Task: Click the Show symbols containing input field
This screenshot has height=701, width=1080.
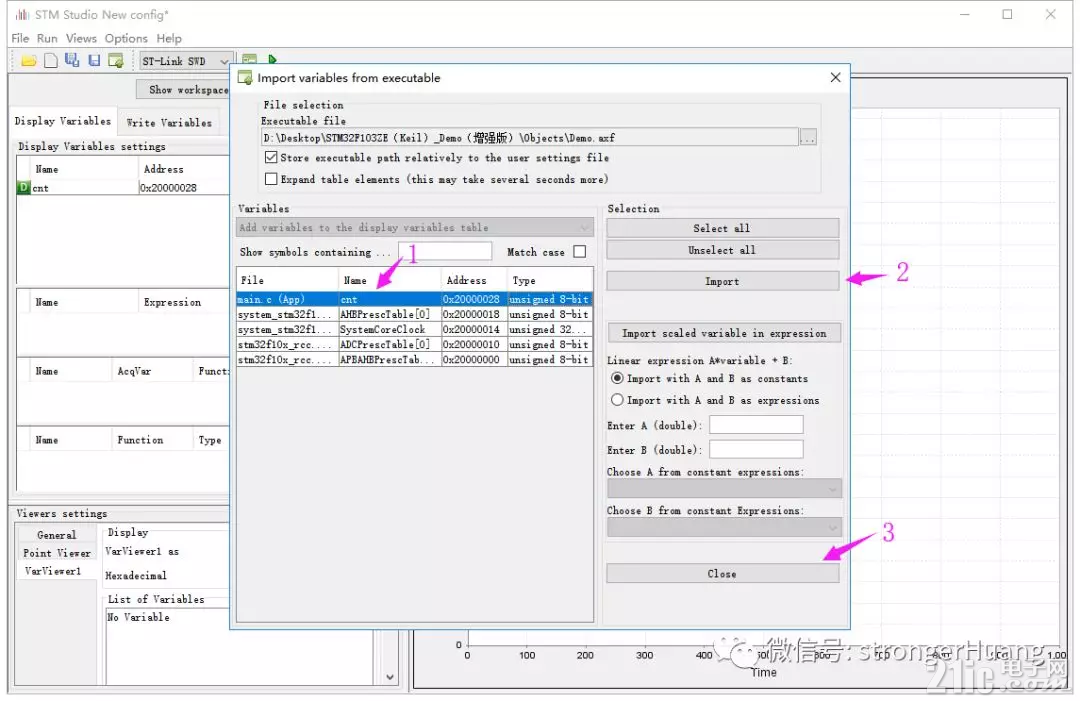Action: coord(445,251)
